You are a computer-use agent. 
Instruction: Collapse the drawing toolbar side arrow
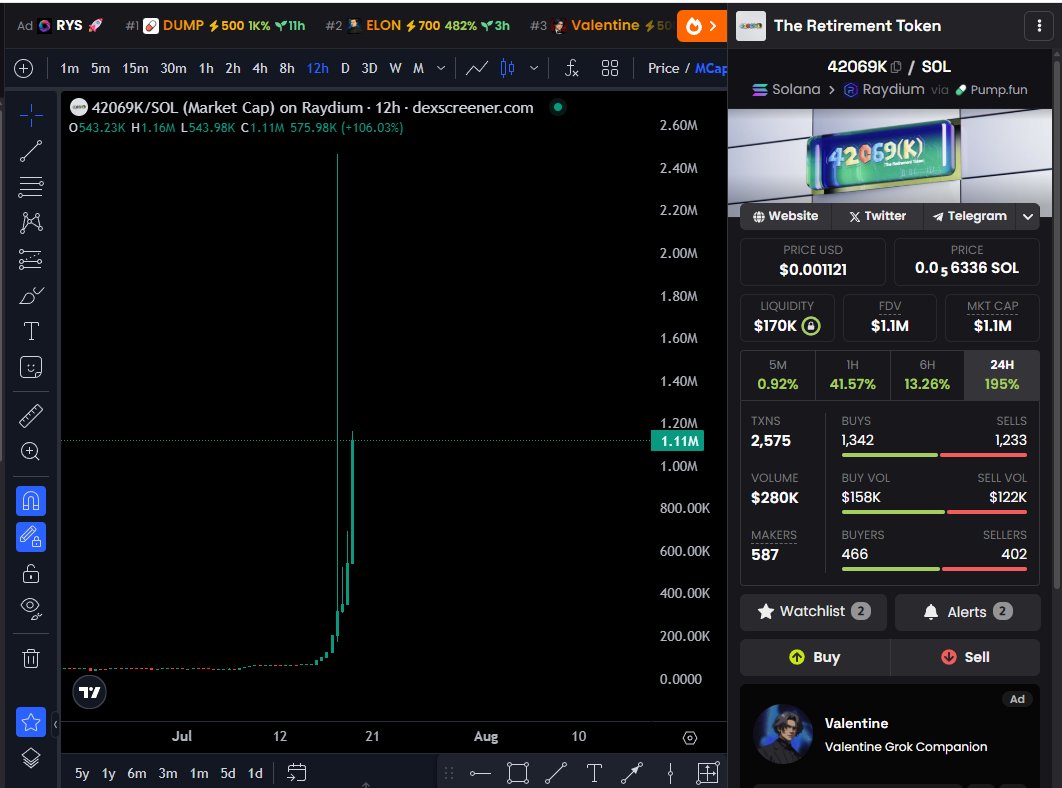[56, 724]
